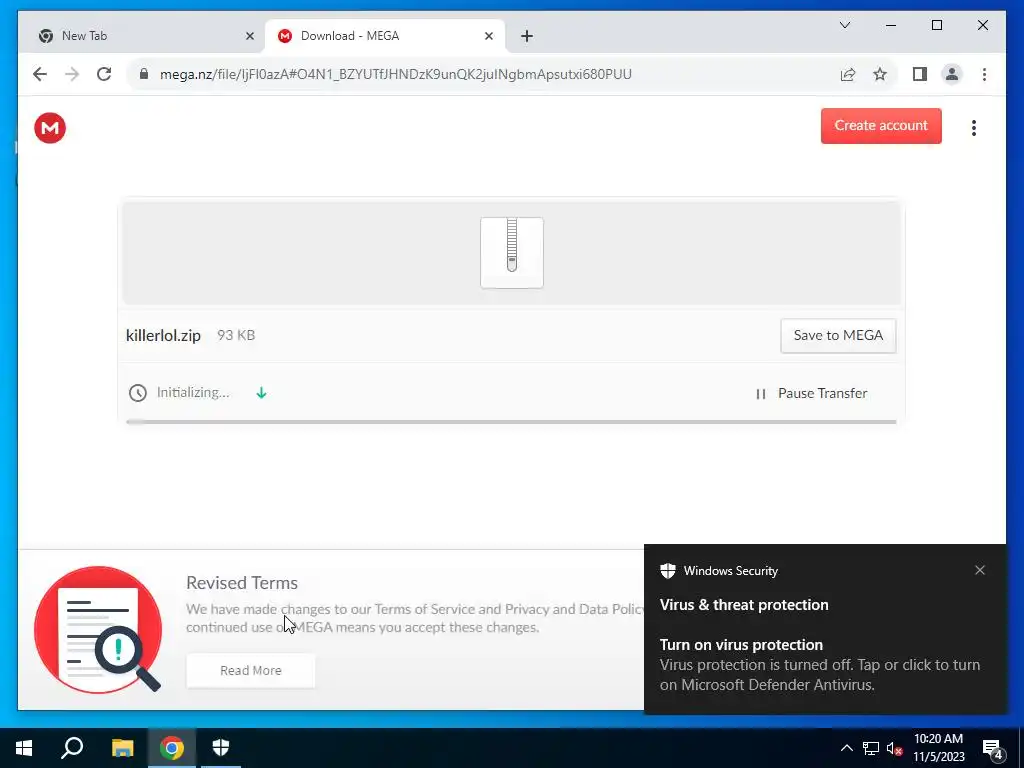Click the lock icon in address bar

click(x=144, y=74)
